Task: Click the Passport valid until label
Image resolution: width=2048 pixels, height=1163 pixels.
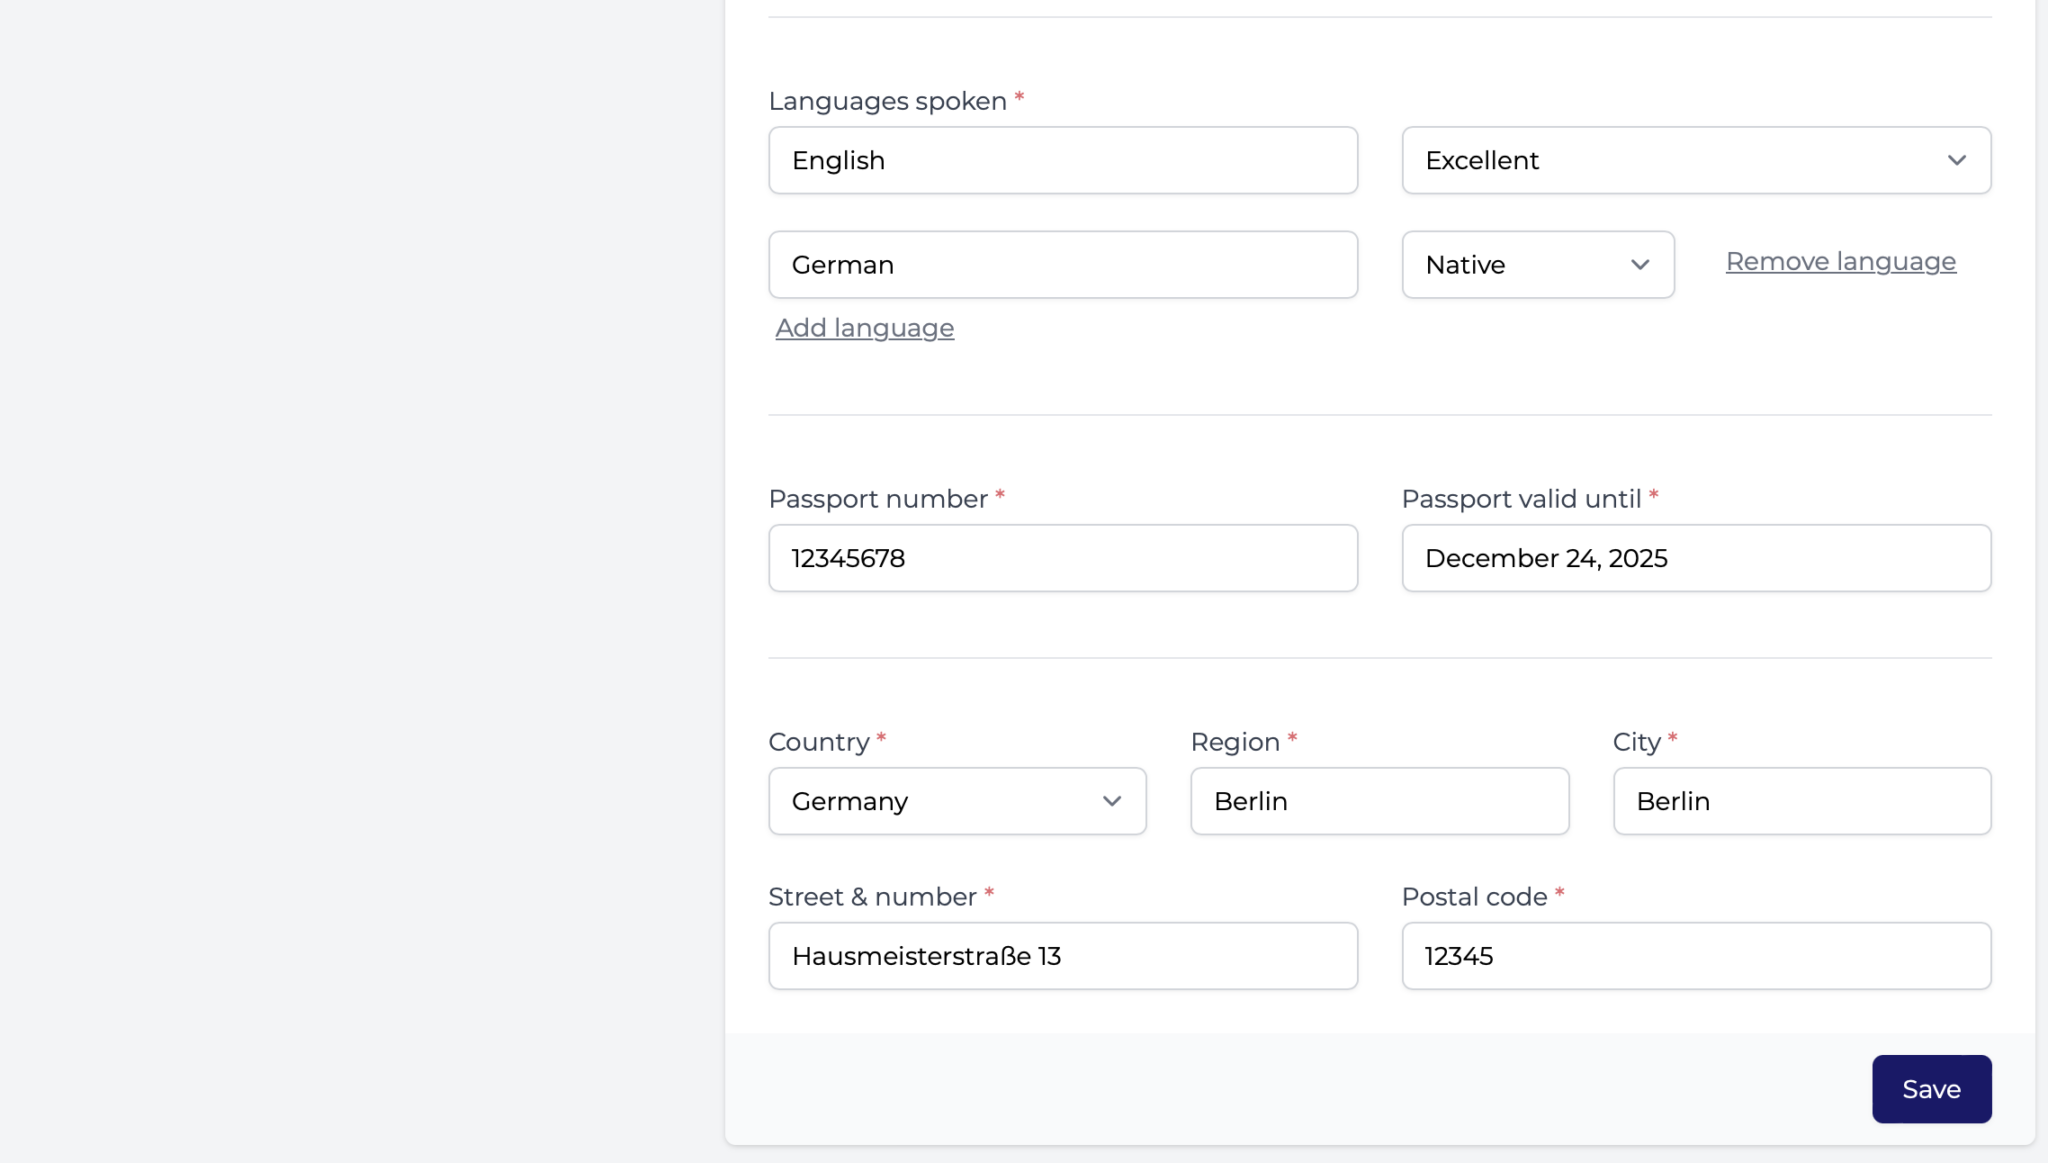Action: tap(1521, 499)
